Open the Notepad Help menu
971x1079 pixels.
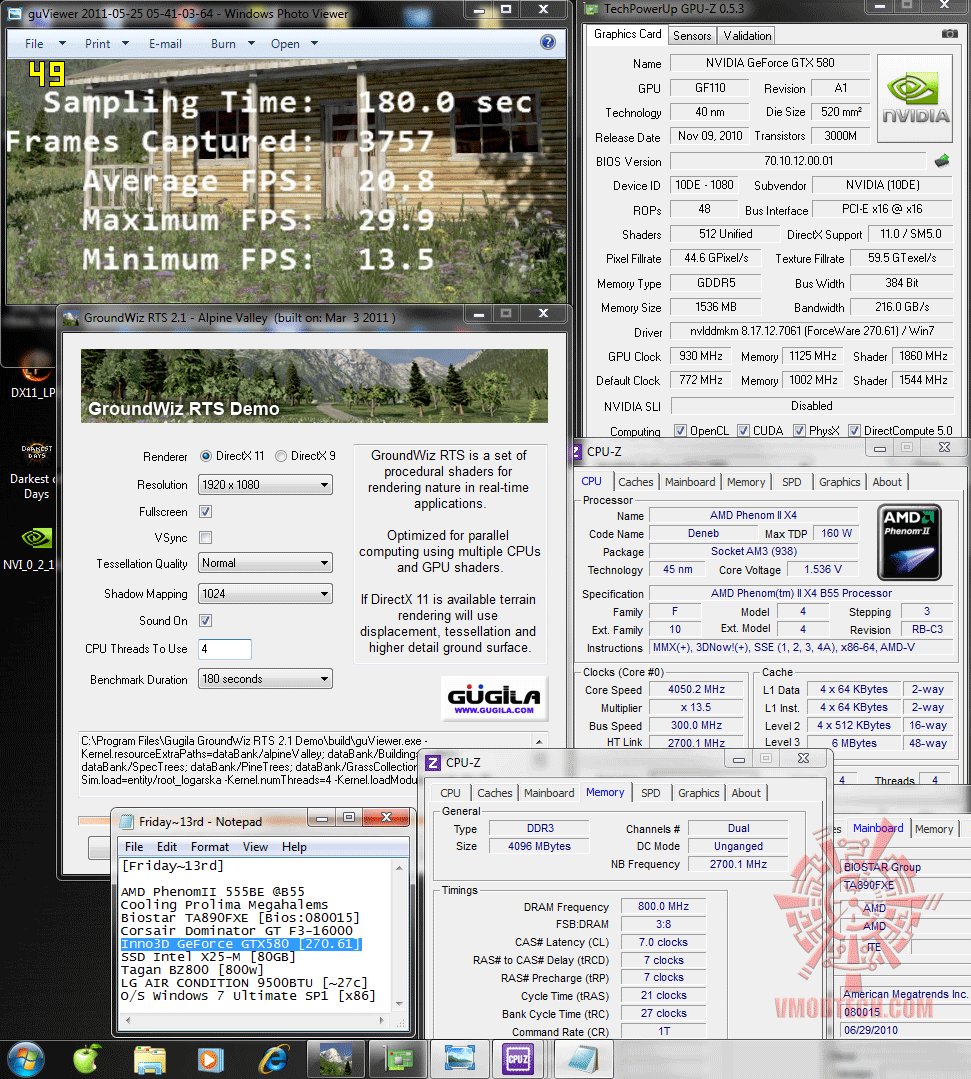(294, 846)
